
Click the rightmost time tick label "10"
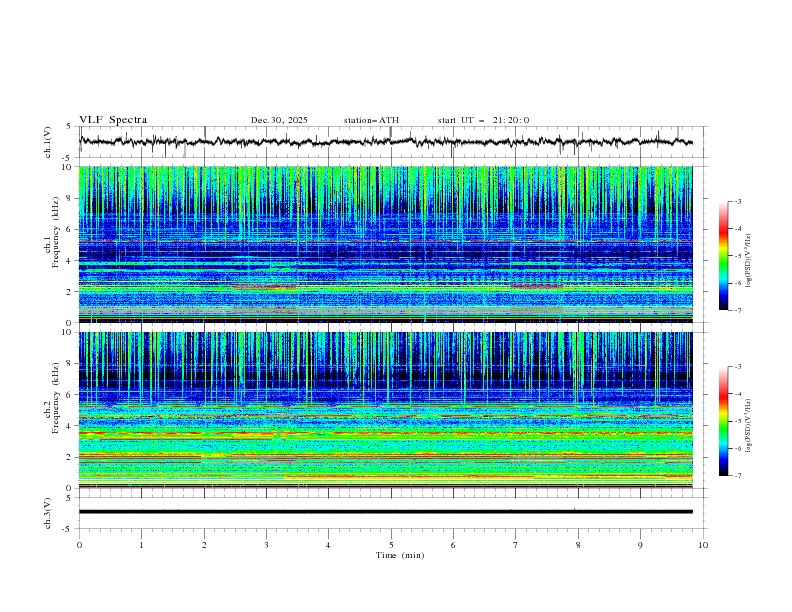coord(703,545)
